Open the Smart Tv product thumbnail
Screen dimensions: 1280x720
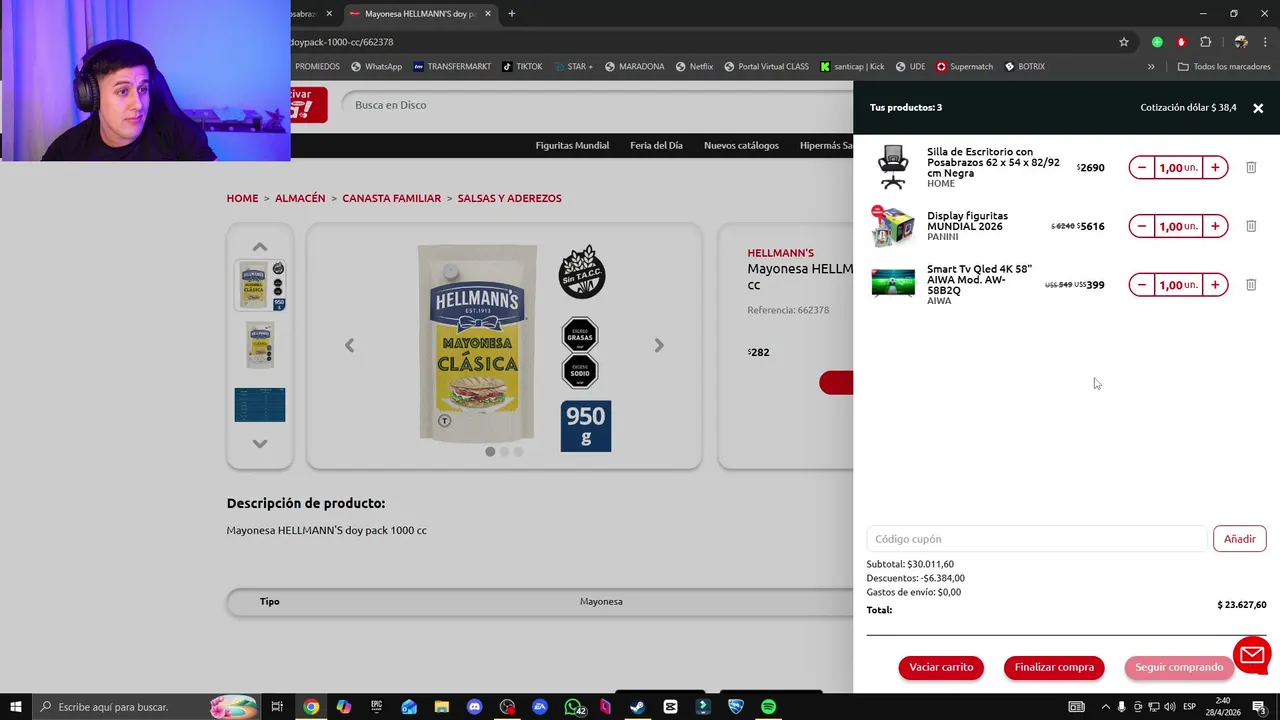coord(893,283)
